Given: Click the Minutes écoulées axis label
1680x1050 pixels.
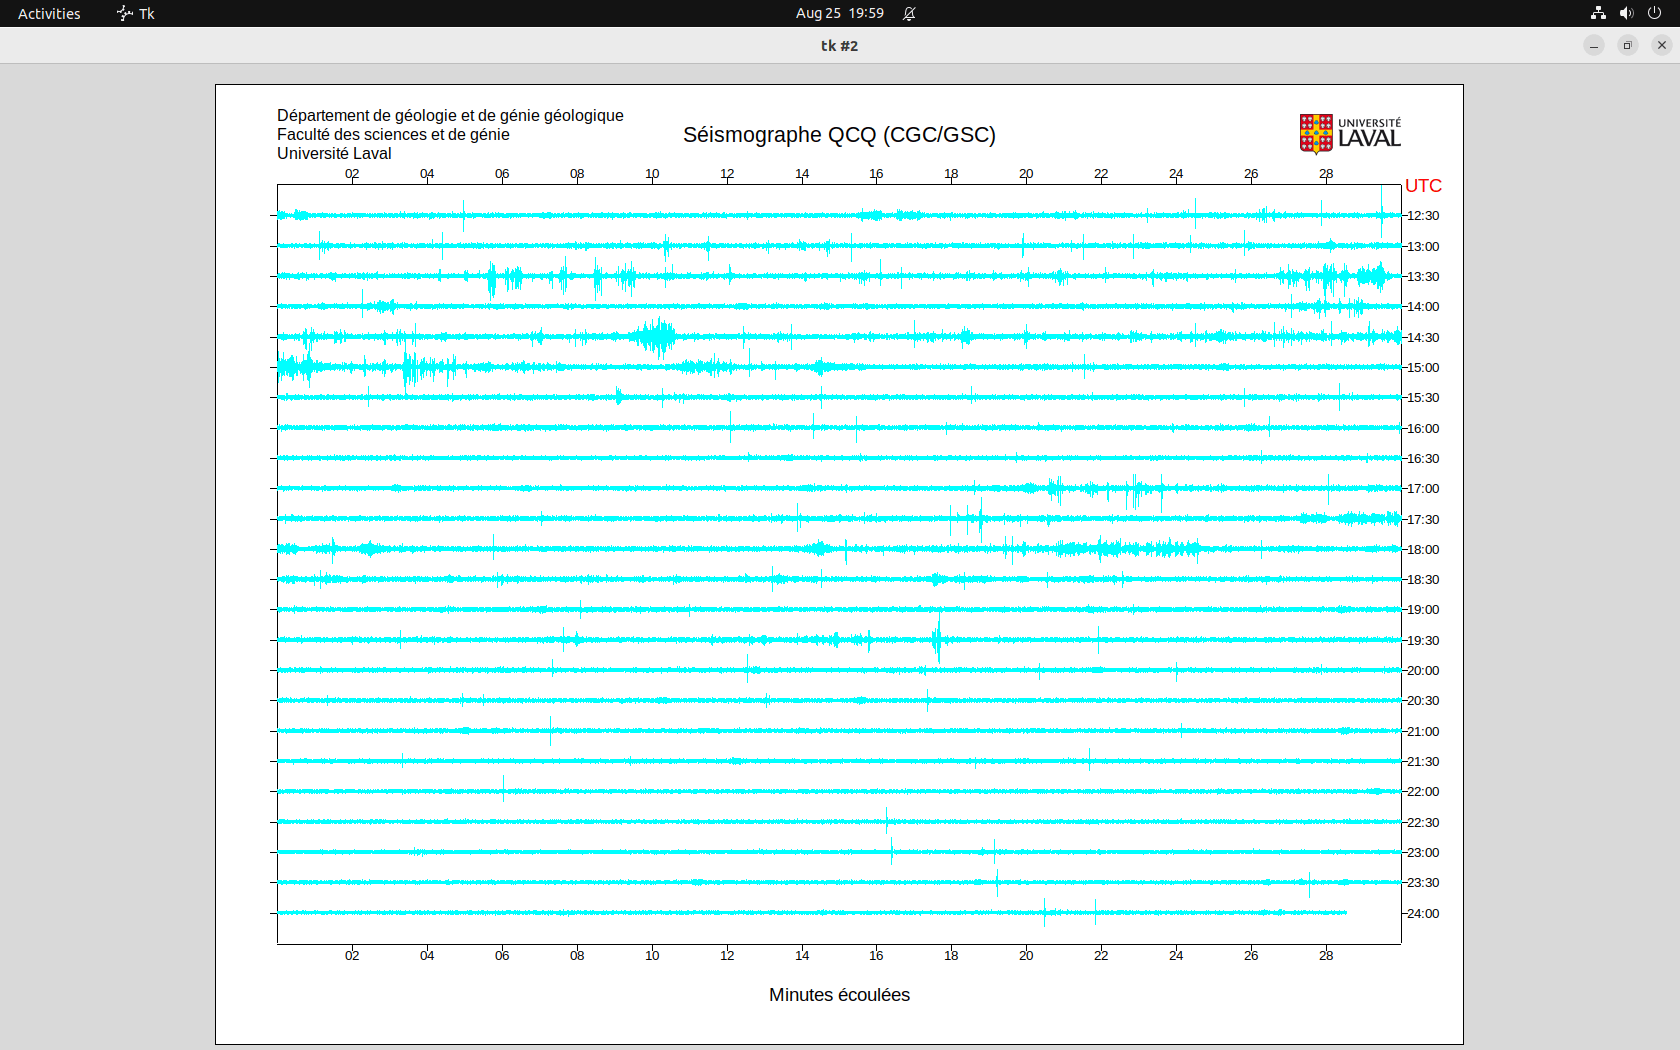Looking at the screenshot, I should (x=839, y=995).
